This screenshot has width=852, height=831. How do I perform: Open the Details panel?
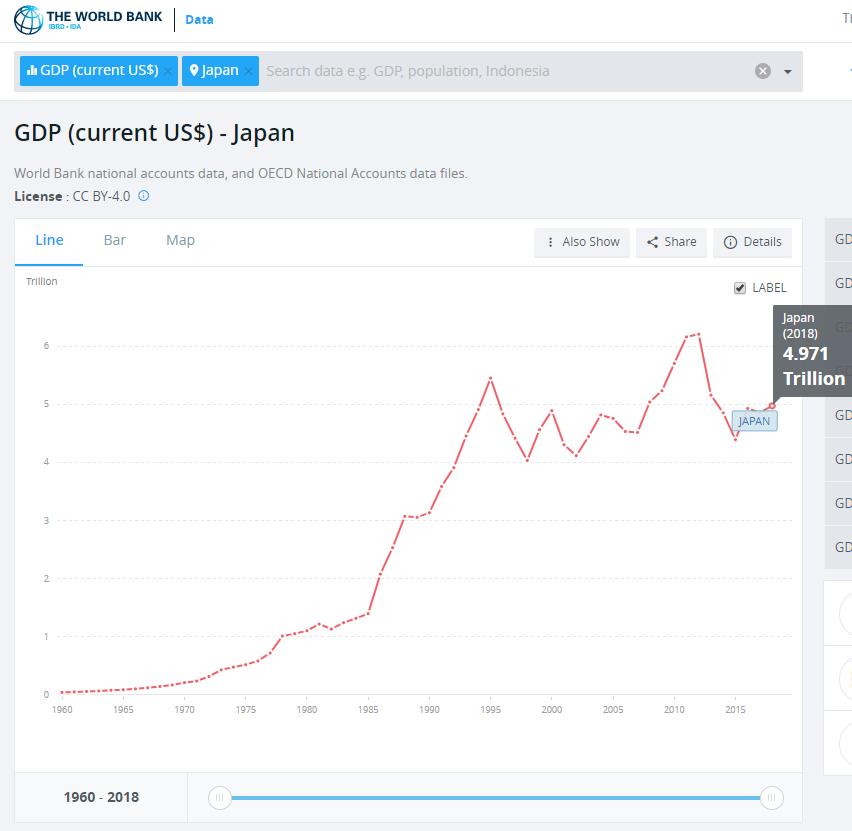pyautogui.click(x=752, y=242)
